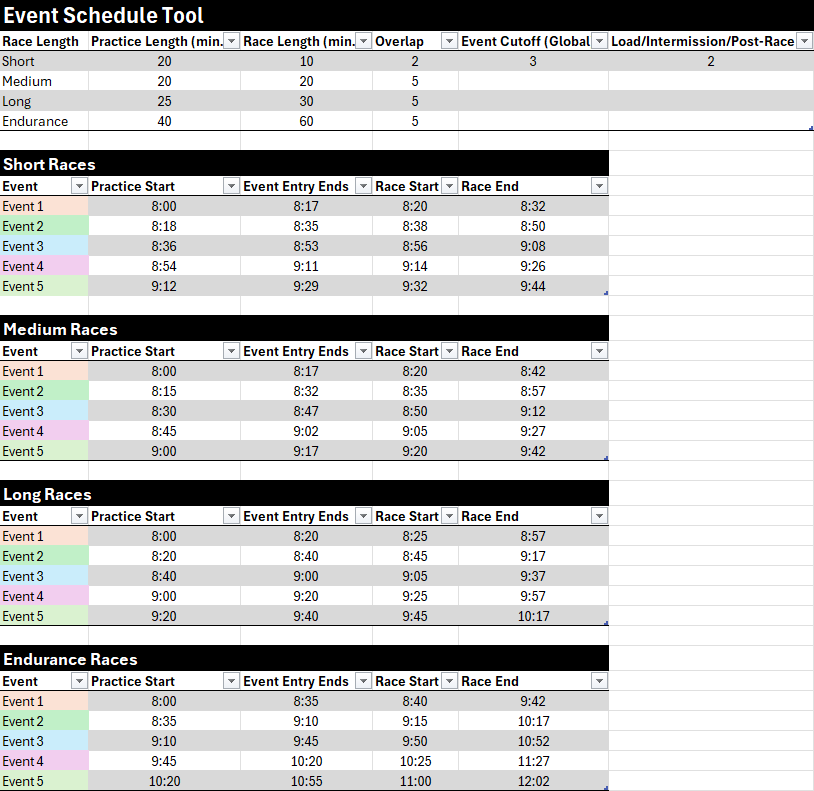
Task: Open Event filter dropdown in Endurance Races table
Action: coord(79,681)
